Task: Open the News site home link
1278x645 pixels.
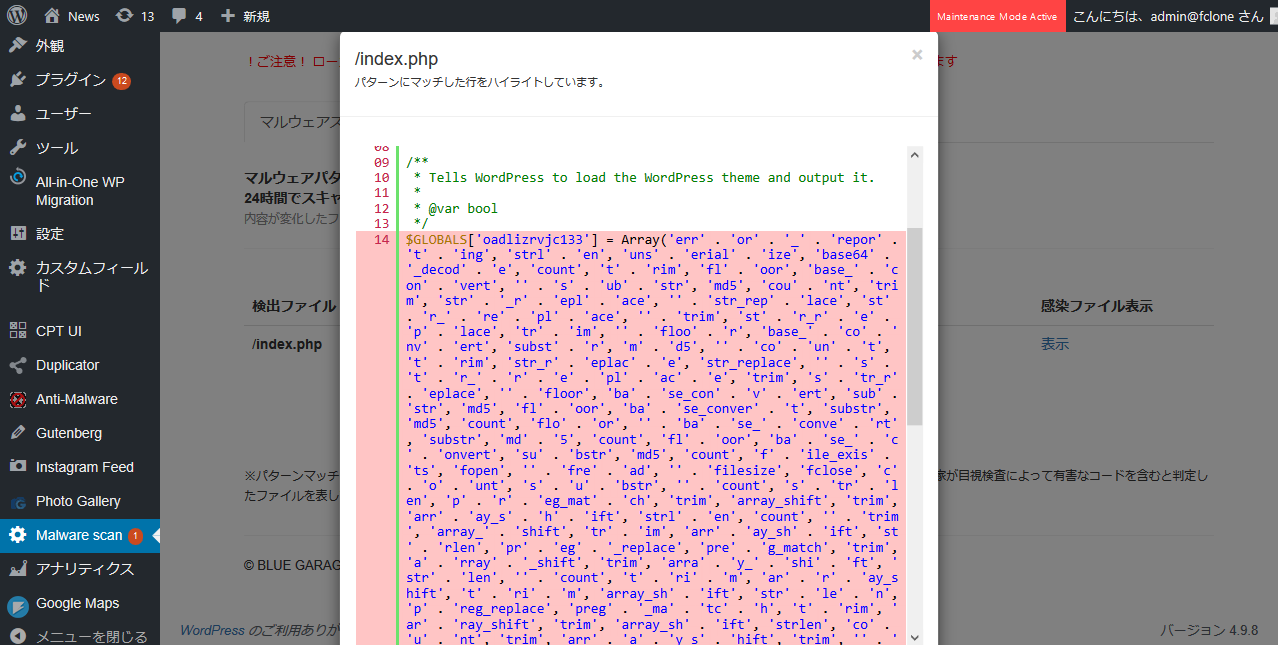Action: tap(72, 16)
